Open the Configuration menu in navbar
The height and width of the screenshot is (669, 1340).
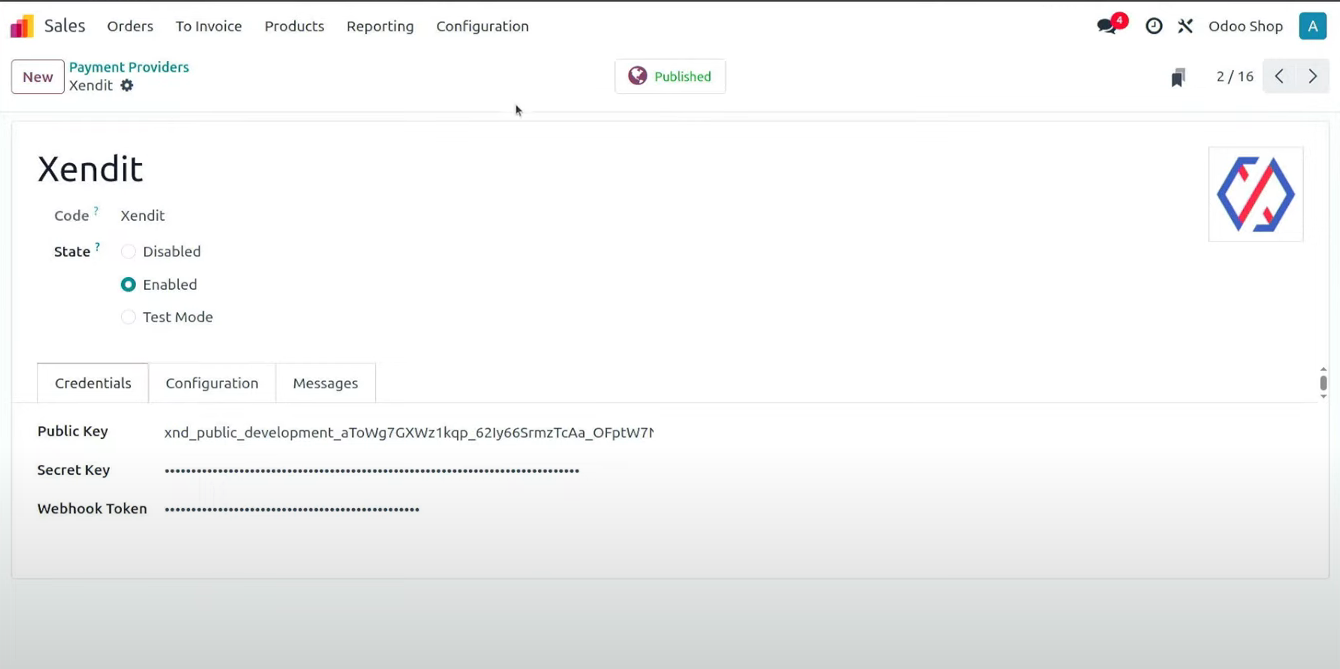[482, 26]
